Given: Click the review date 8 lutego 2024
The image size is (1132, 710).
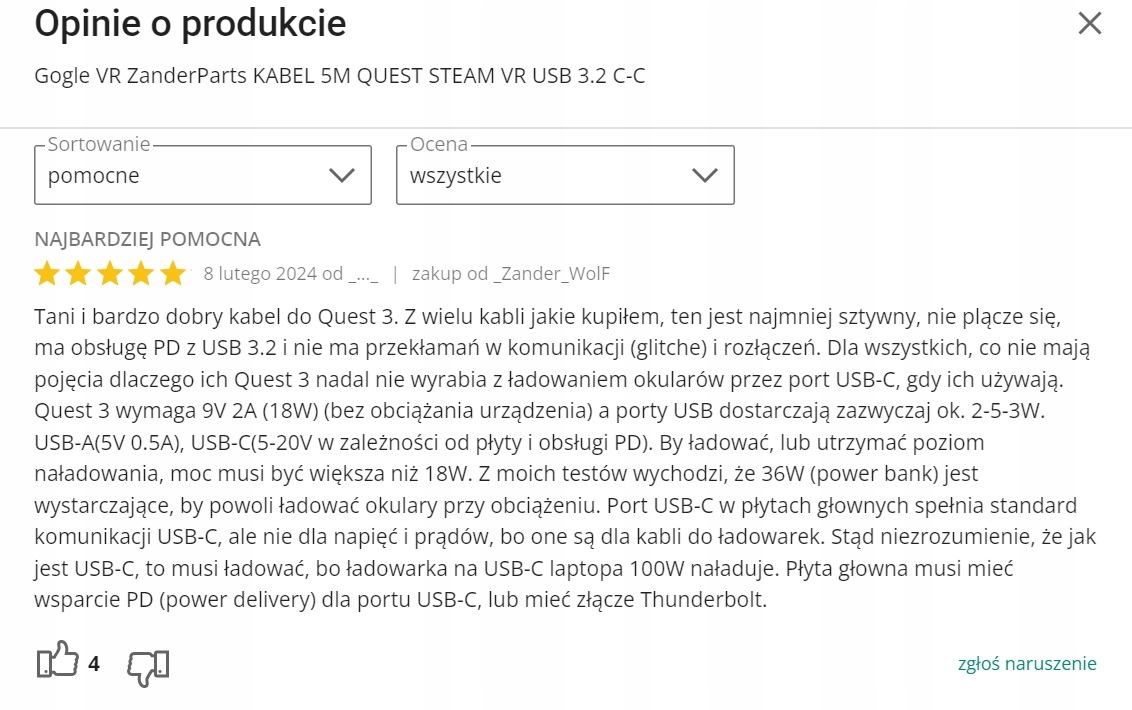Looking at the screenshot, I should coord(260,274).
